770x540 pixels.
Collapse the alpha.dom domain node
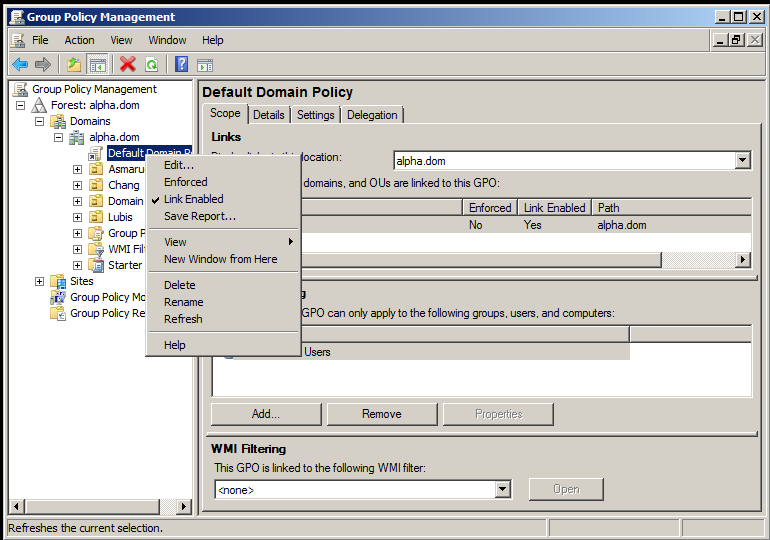[58, 137]
